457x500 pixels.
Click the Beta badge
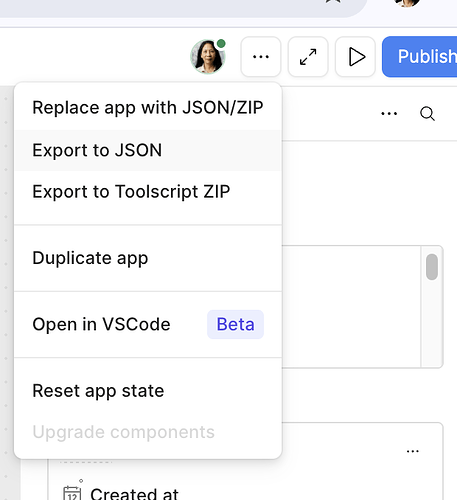235,324
